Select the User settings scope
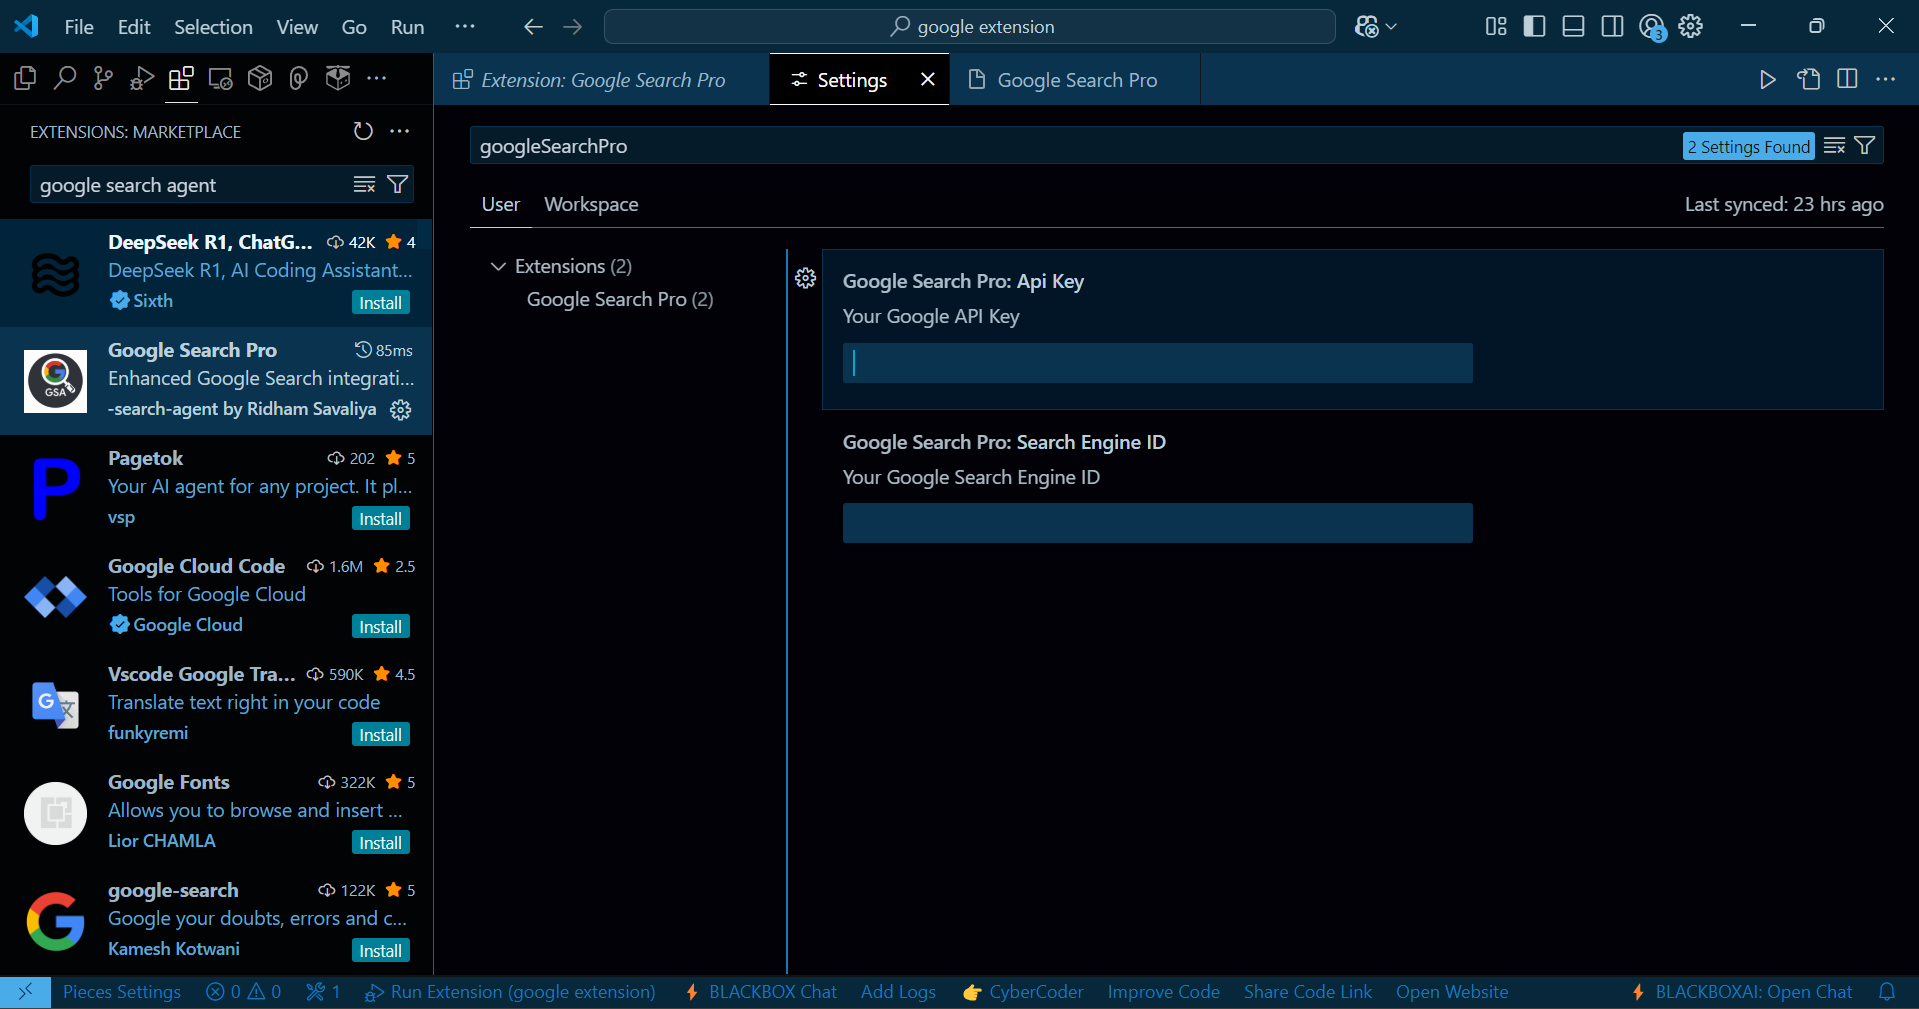1919x1009 pixels. pos(500,204)
